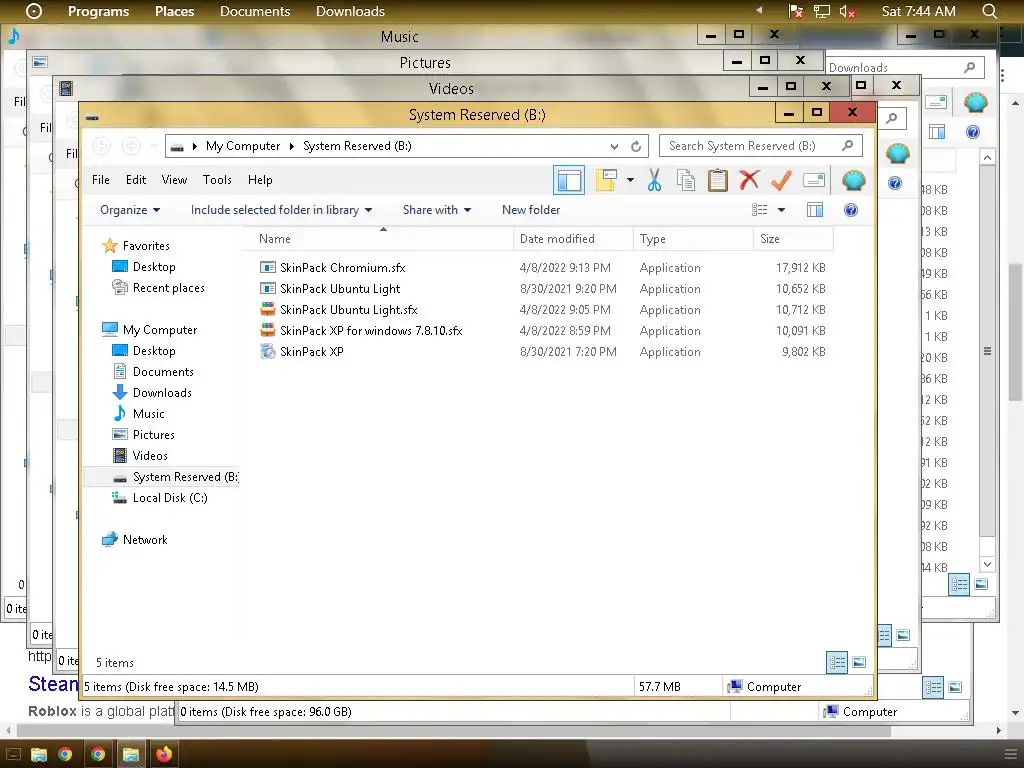The height and width of the screenshot is (768, 1024).
Task: Open the Help menu
Action: [x=260, y=180]
